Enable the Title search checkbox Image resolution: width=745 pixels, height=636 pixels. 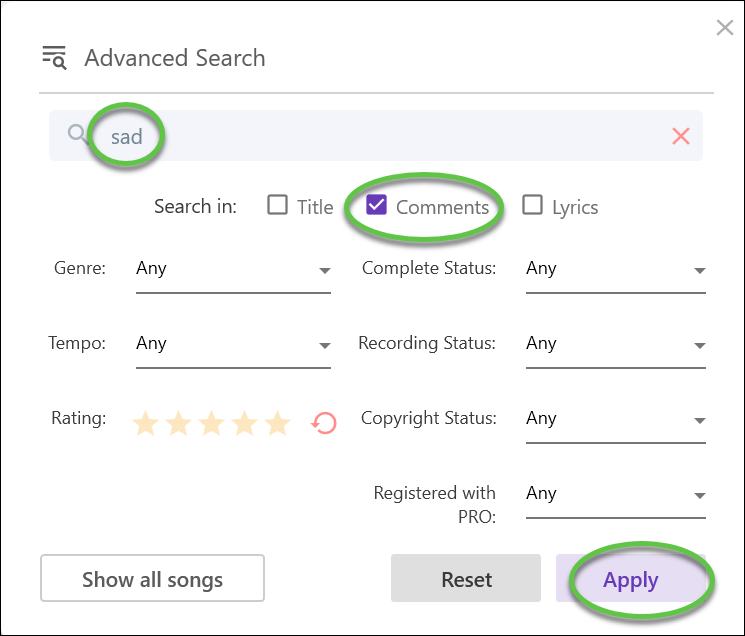point(277,205)
